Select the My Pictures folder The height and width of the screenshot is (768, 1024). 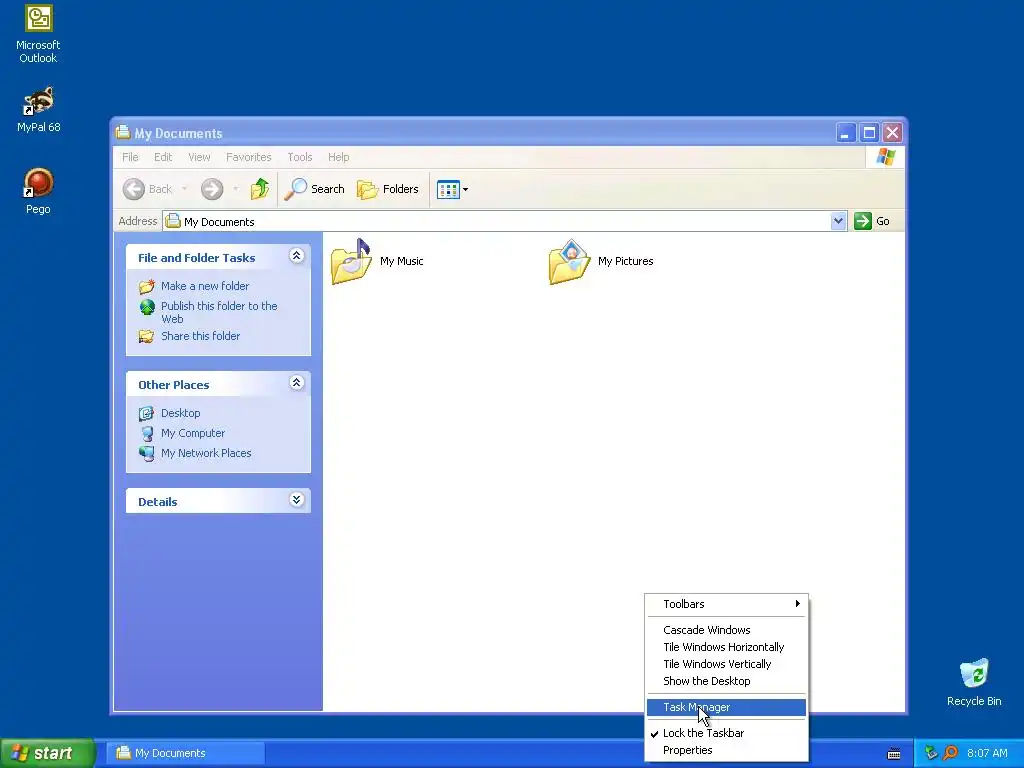tap(601, 261)
